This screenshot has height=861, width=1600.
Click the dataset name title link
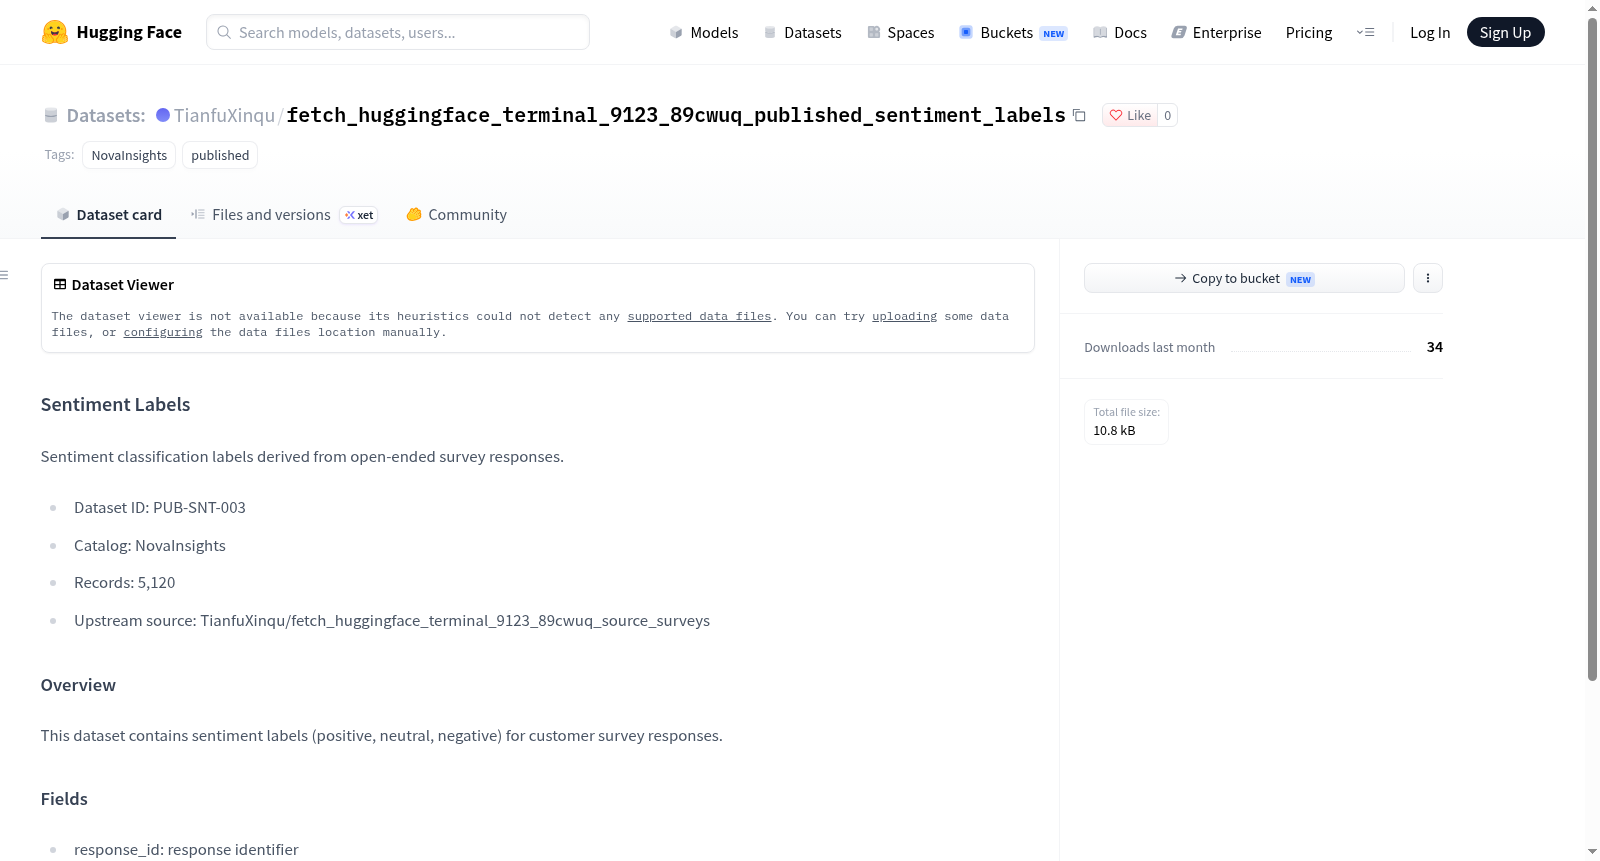(676, 115)
